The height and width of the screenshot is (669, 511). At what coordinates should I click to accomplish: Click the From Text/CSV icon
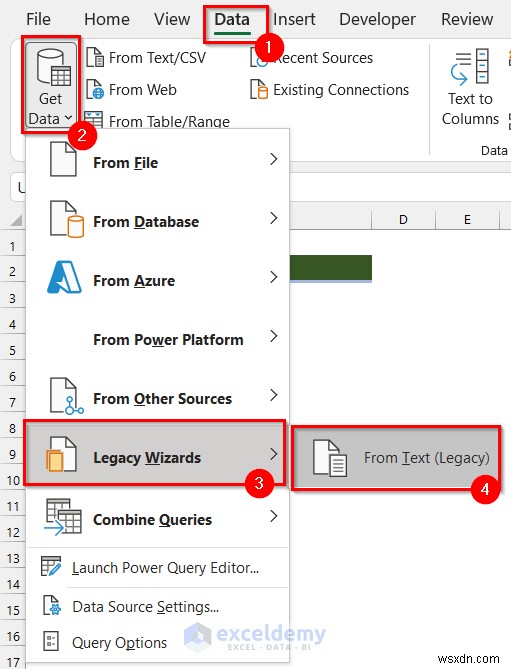pyautogui.click(x=95, y=58)
